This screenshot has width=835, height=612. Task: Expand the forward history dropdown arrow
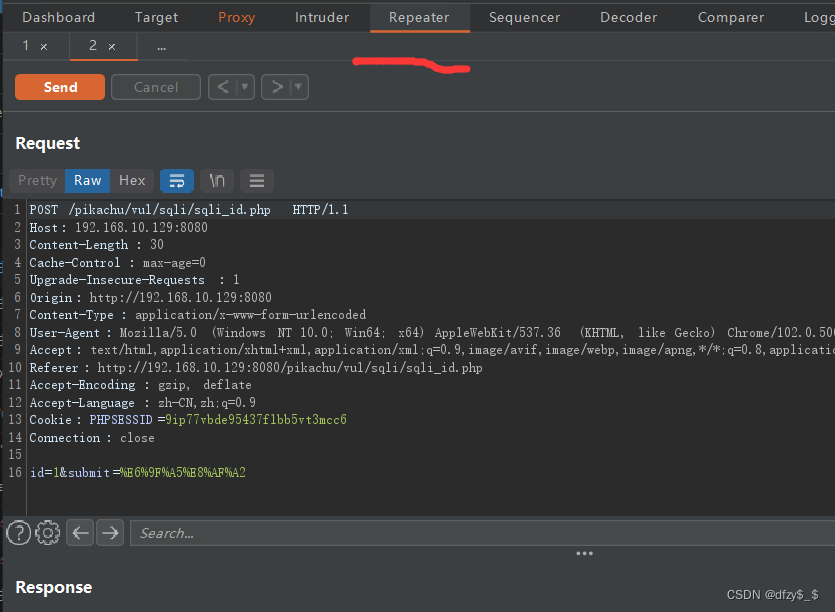298,87
